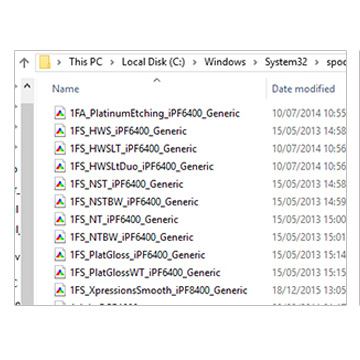
Task: Click date 18/12/2015 of XpressionsSmooth row
Action: coord(309,291)
